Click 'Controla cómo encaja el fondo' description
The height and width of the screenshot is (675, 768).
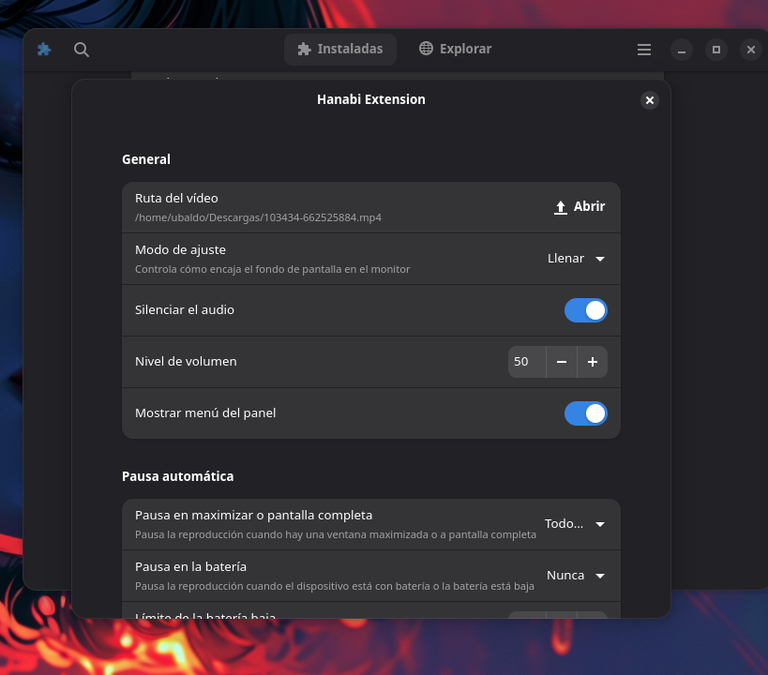(x=272, y=269)
